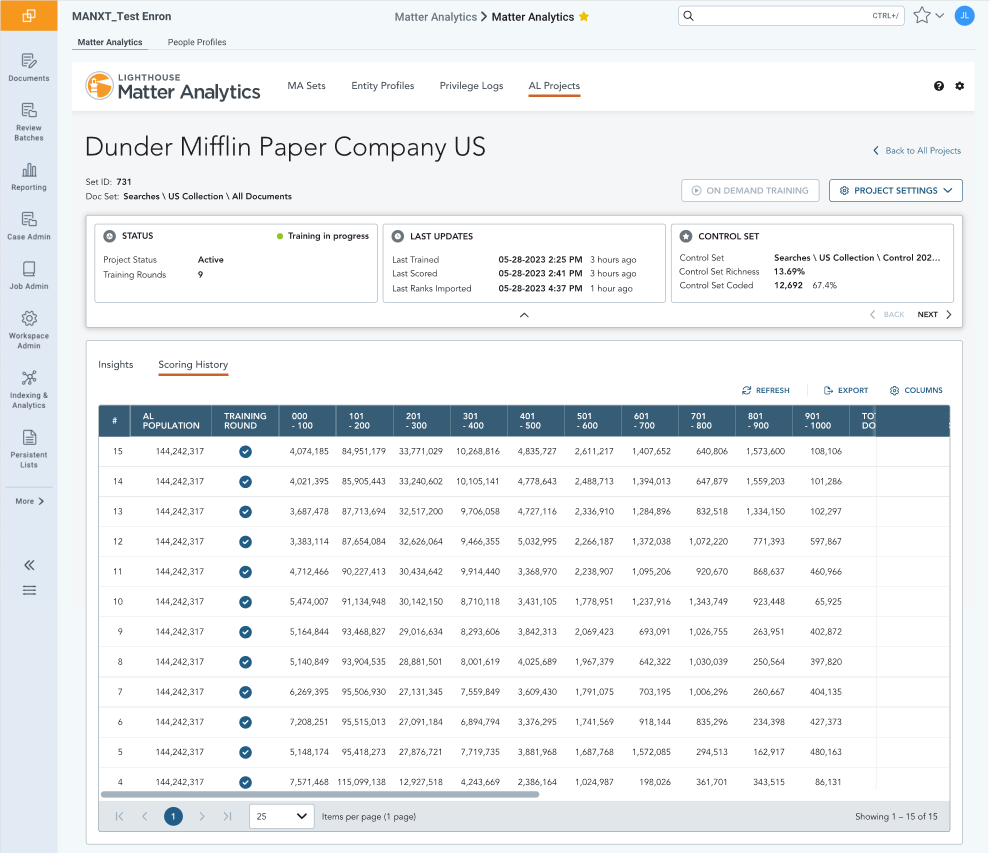Viewport: 990px width, 853px height.
Task: Click the Control Set star icon
Action: (686, 236)
